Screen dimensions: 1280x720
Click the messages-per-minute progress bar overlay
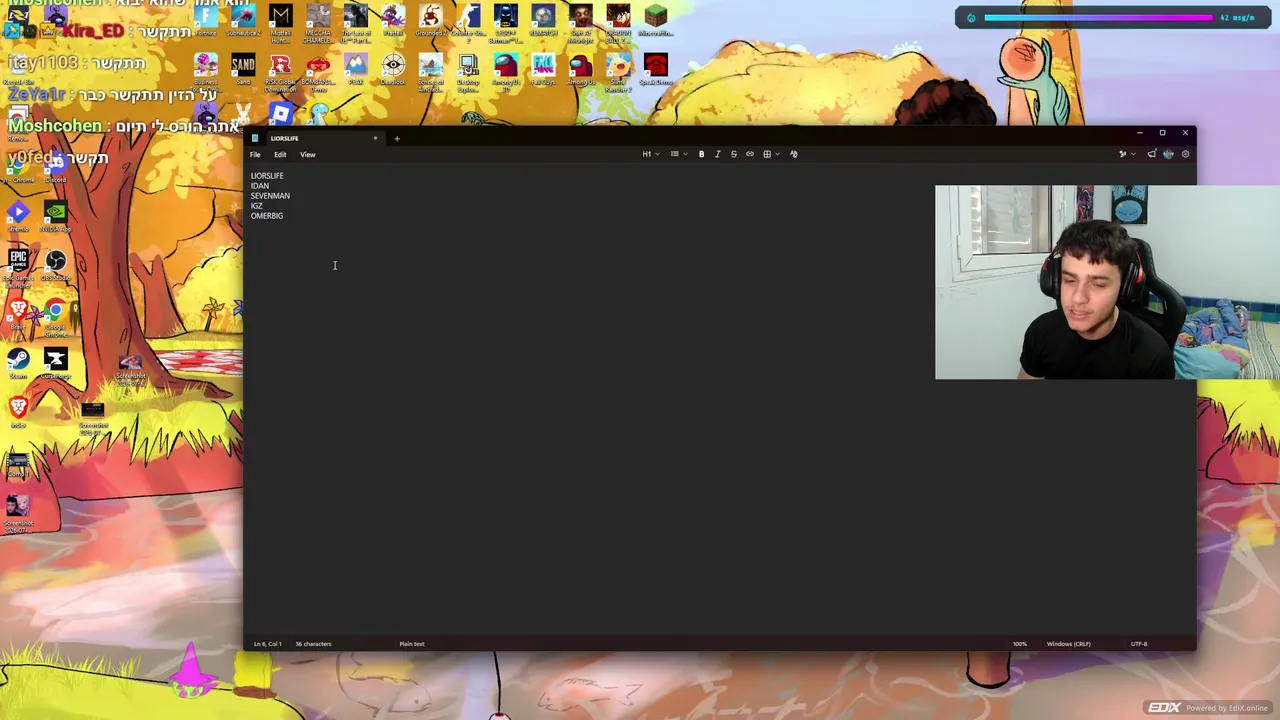pyautogui.click(x=1098, y=17)
